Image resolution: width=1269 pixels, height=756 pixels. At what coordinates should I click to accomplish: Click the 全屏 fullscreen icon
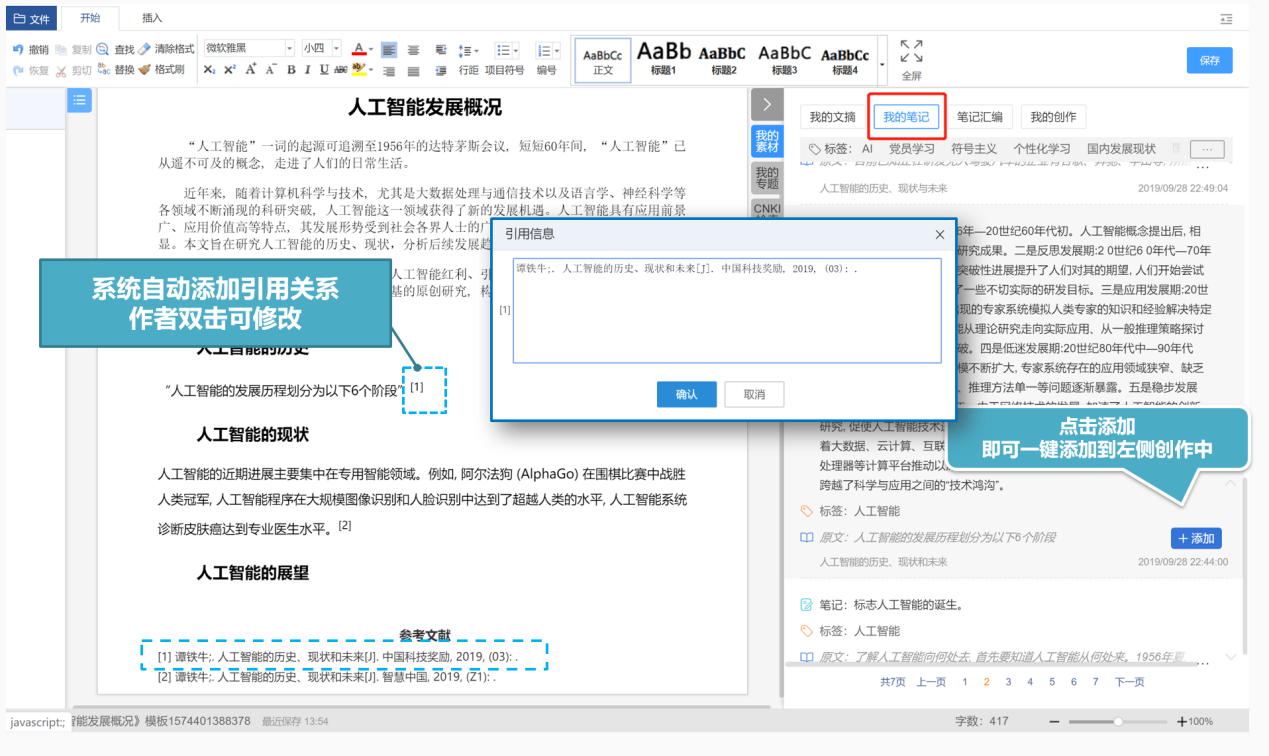911,52
